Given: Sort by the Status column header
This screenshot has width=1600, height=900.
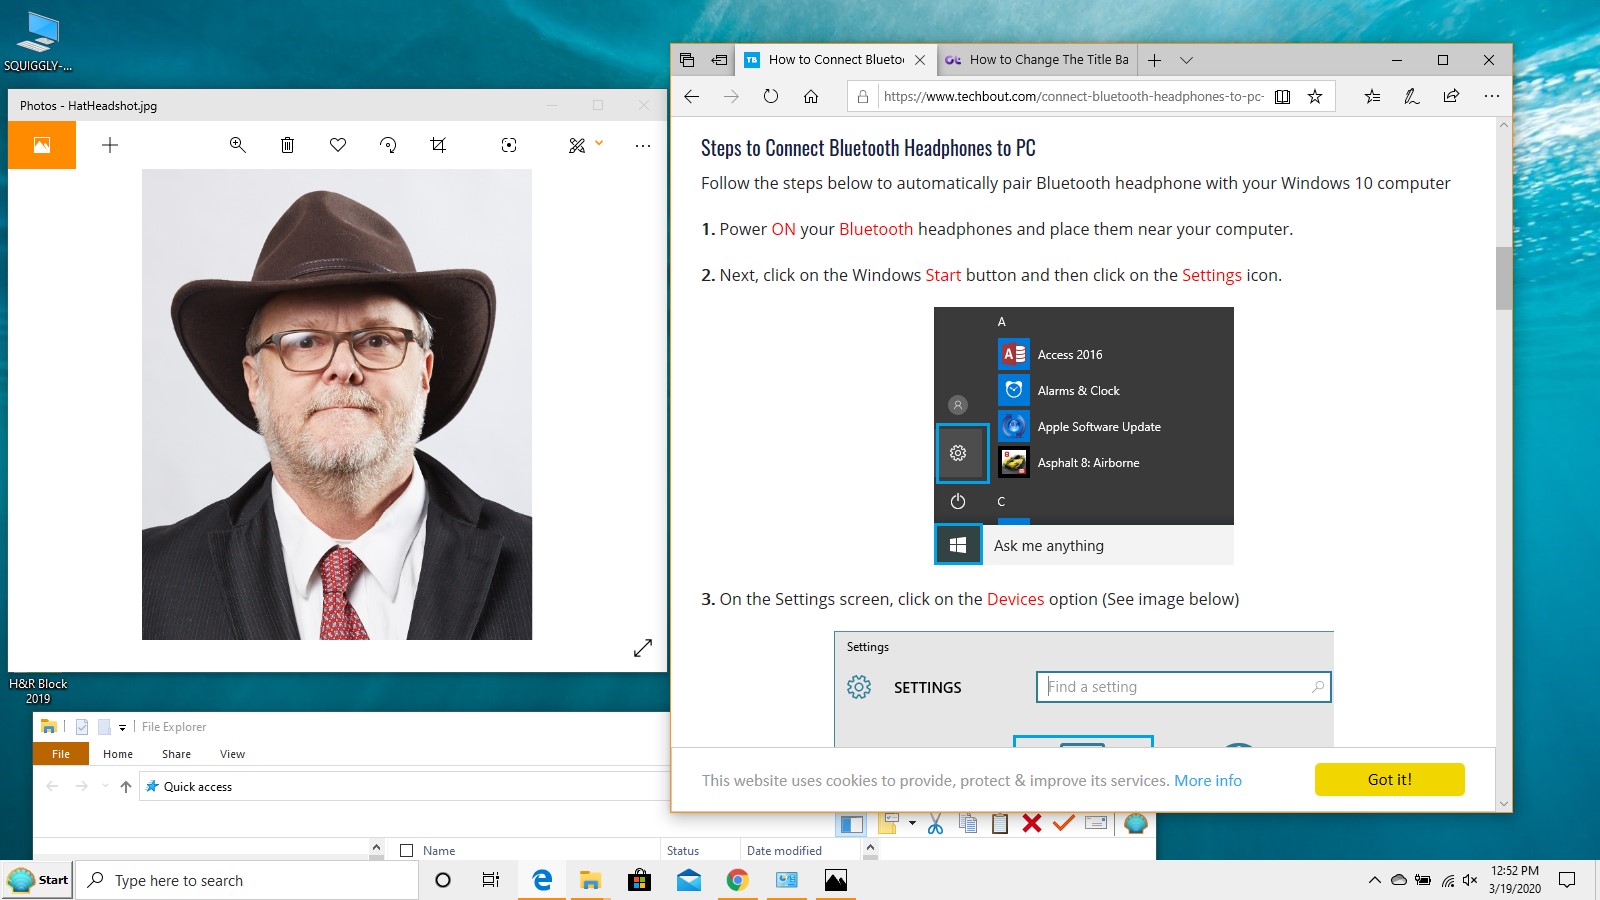Looking at the screenshot, I should [683, 851].
